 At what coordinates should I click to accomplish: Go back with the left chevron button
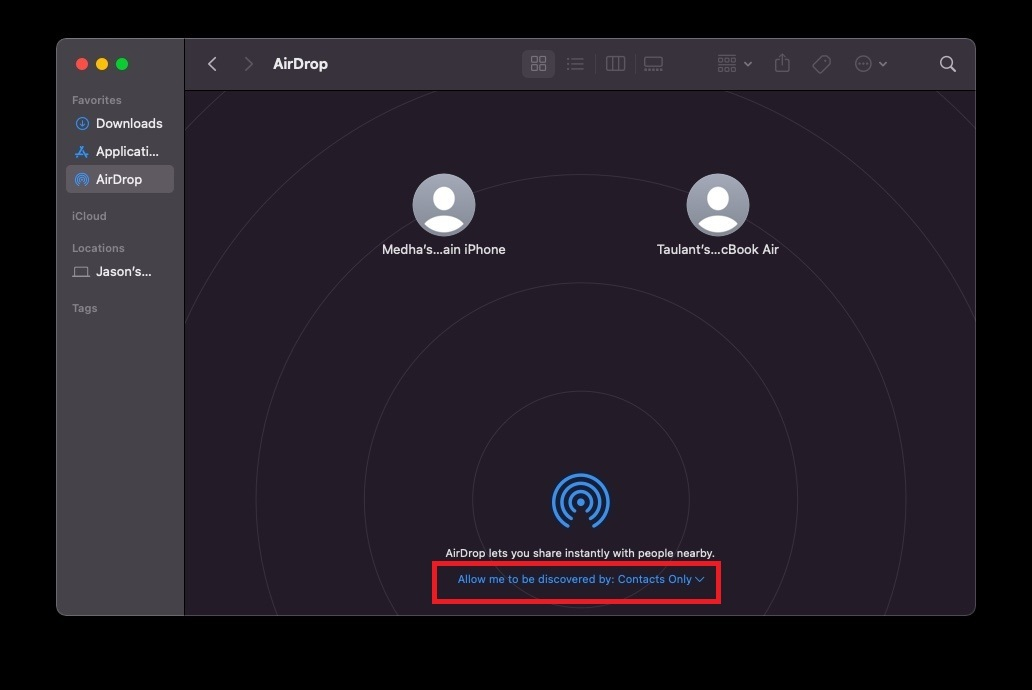click(212, 64)
